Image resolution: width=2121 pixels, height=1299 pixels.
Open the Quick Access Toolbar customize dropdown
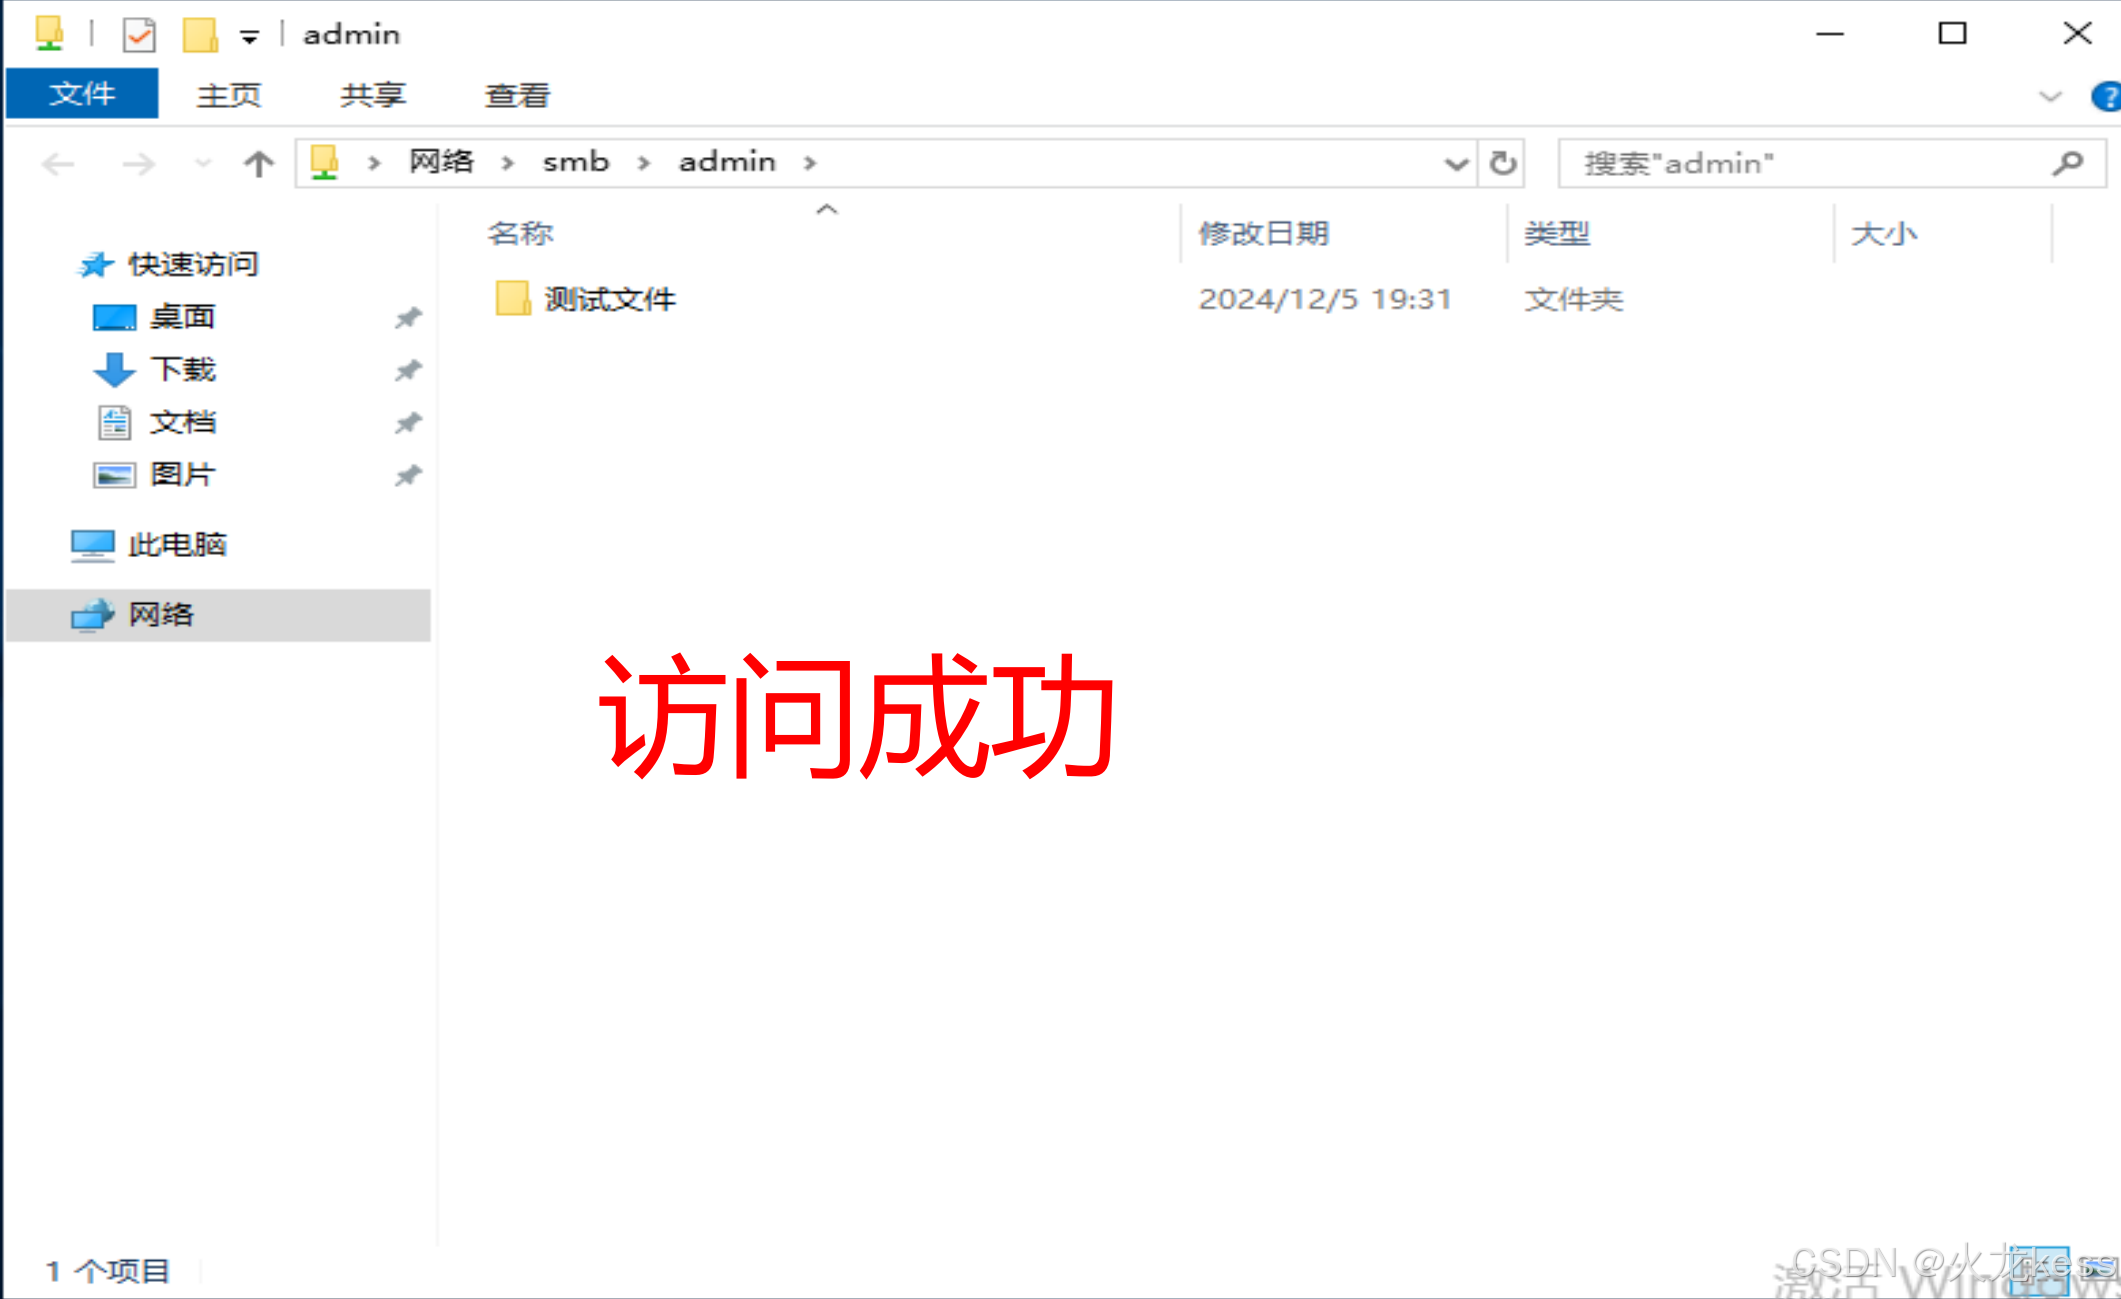point(249,37)
